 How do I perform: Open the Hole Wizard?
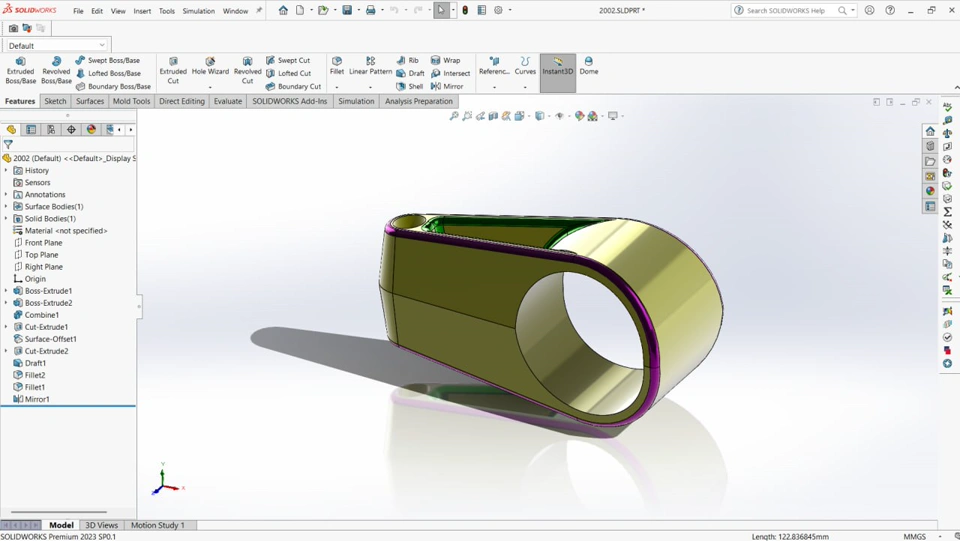210,66
